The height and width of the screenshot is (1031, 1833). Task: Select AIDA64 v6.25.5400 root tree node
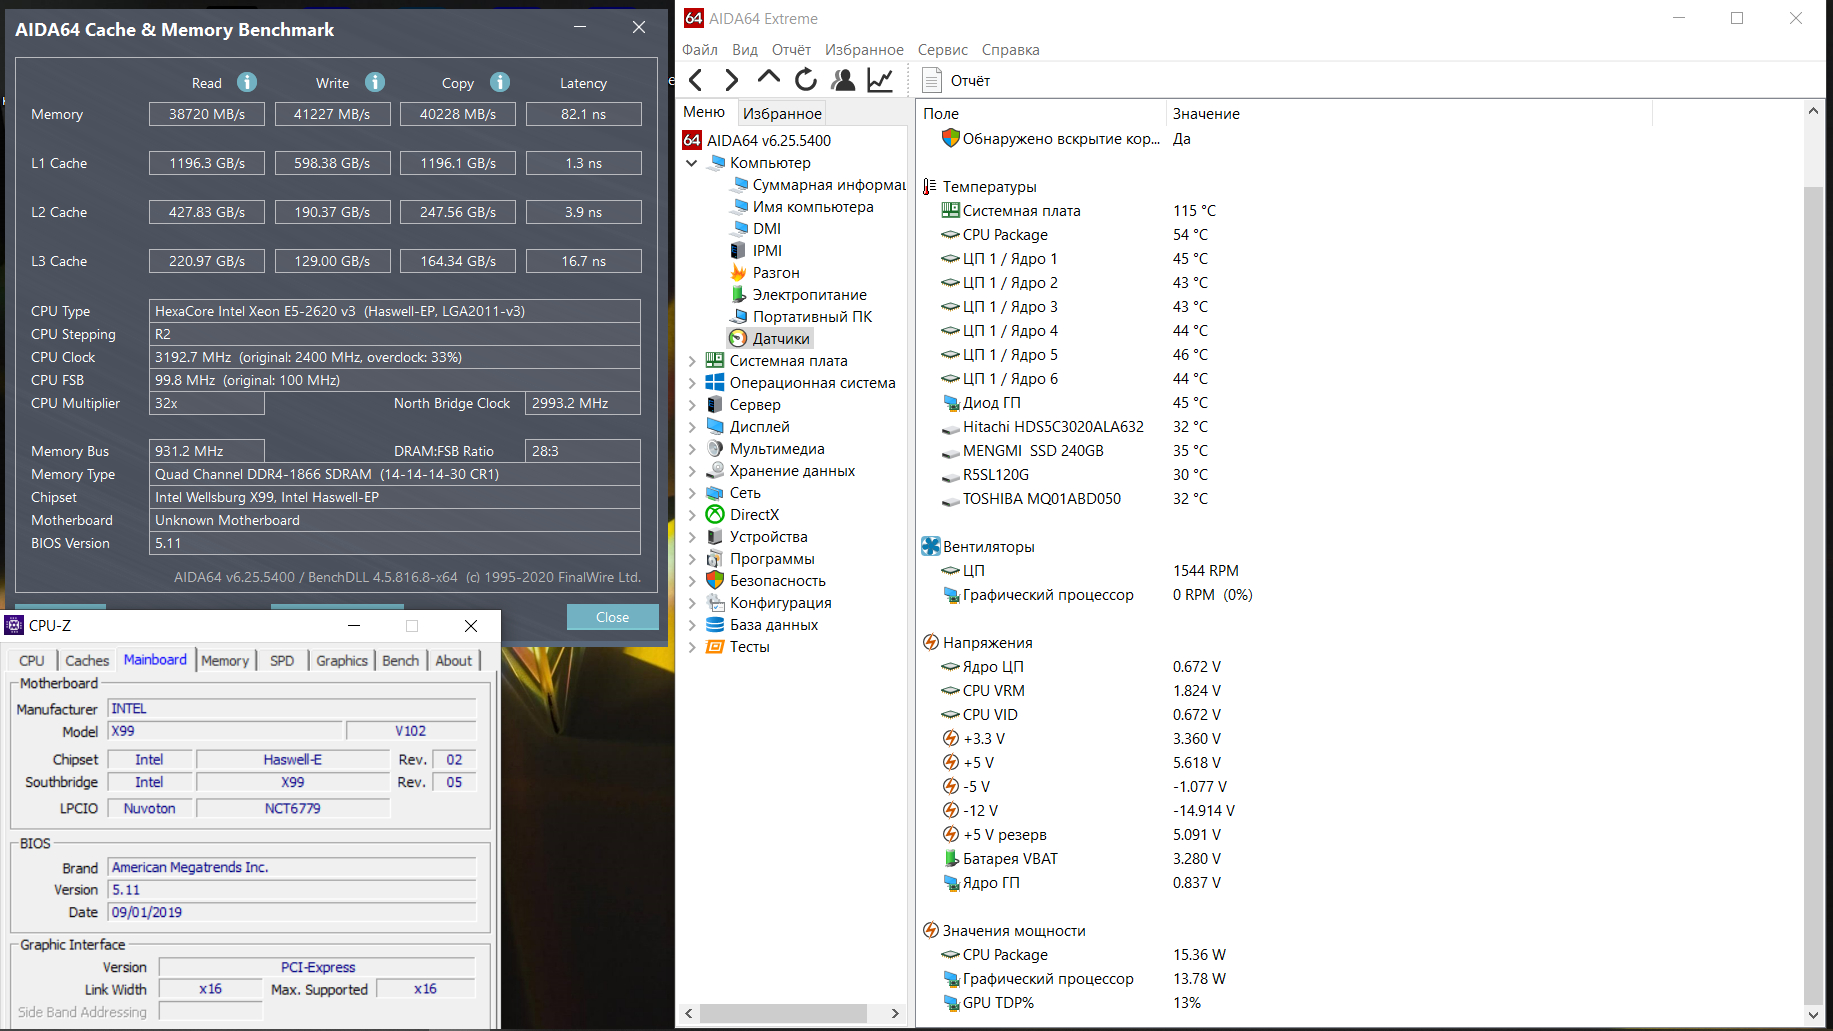757,140
